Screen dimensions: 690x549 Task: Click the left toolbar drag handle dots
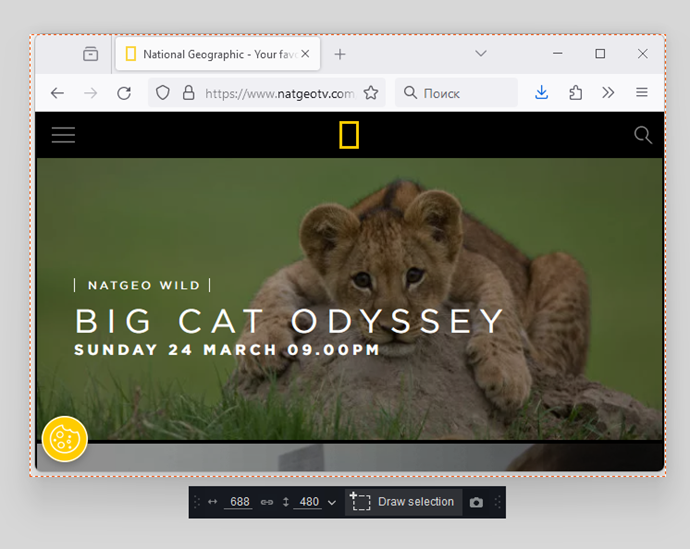pos(197,502)
